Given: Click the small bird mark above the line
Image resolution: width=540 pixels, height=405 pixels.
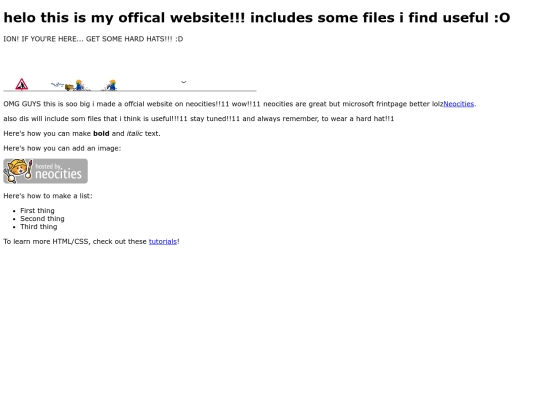Looking at the screenshot, I should [184, 82].
